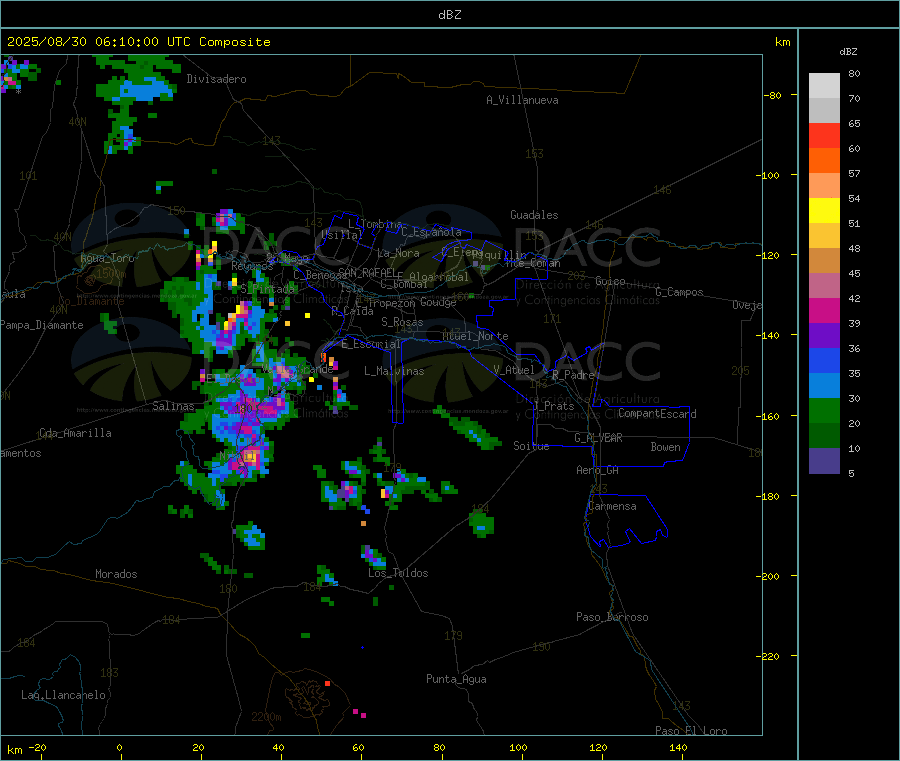Click the magenta 39–42 dBZ legend swatch
The height and width of the screenshot is (761, 900).
pos(824,310)
